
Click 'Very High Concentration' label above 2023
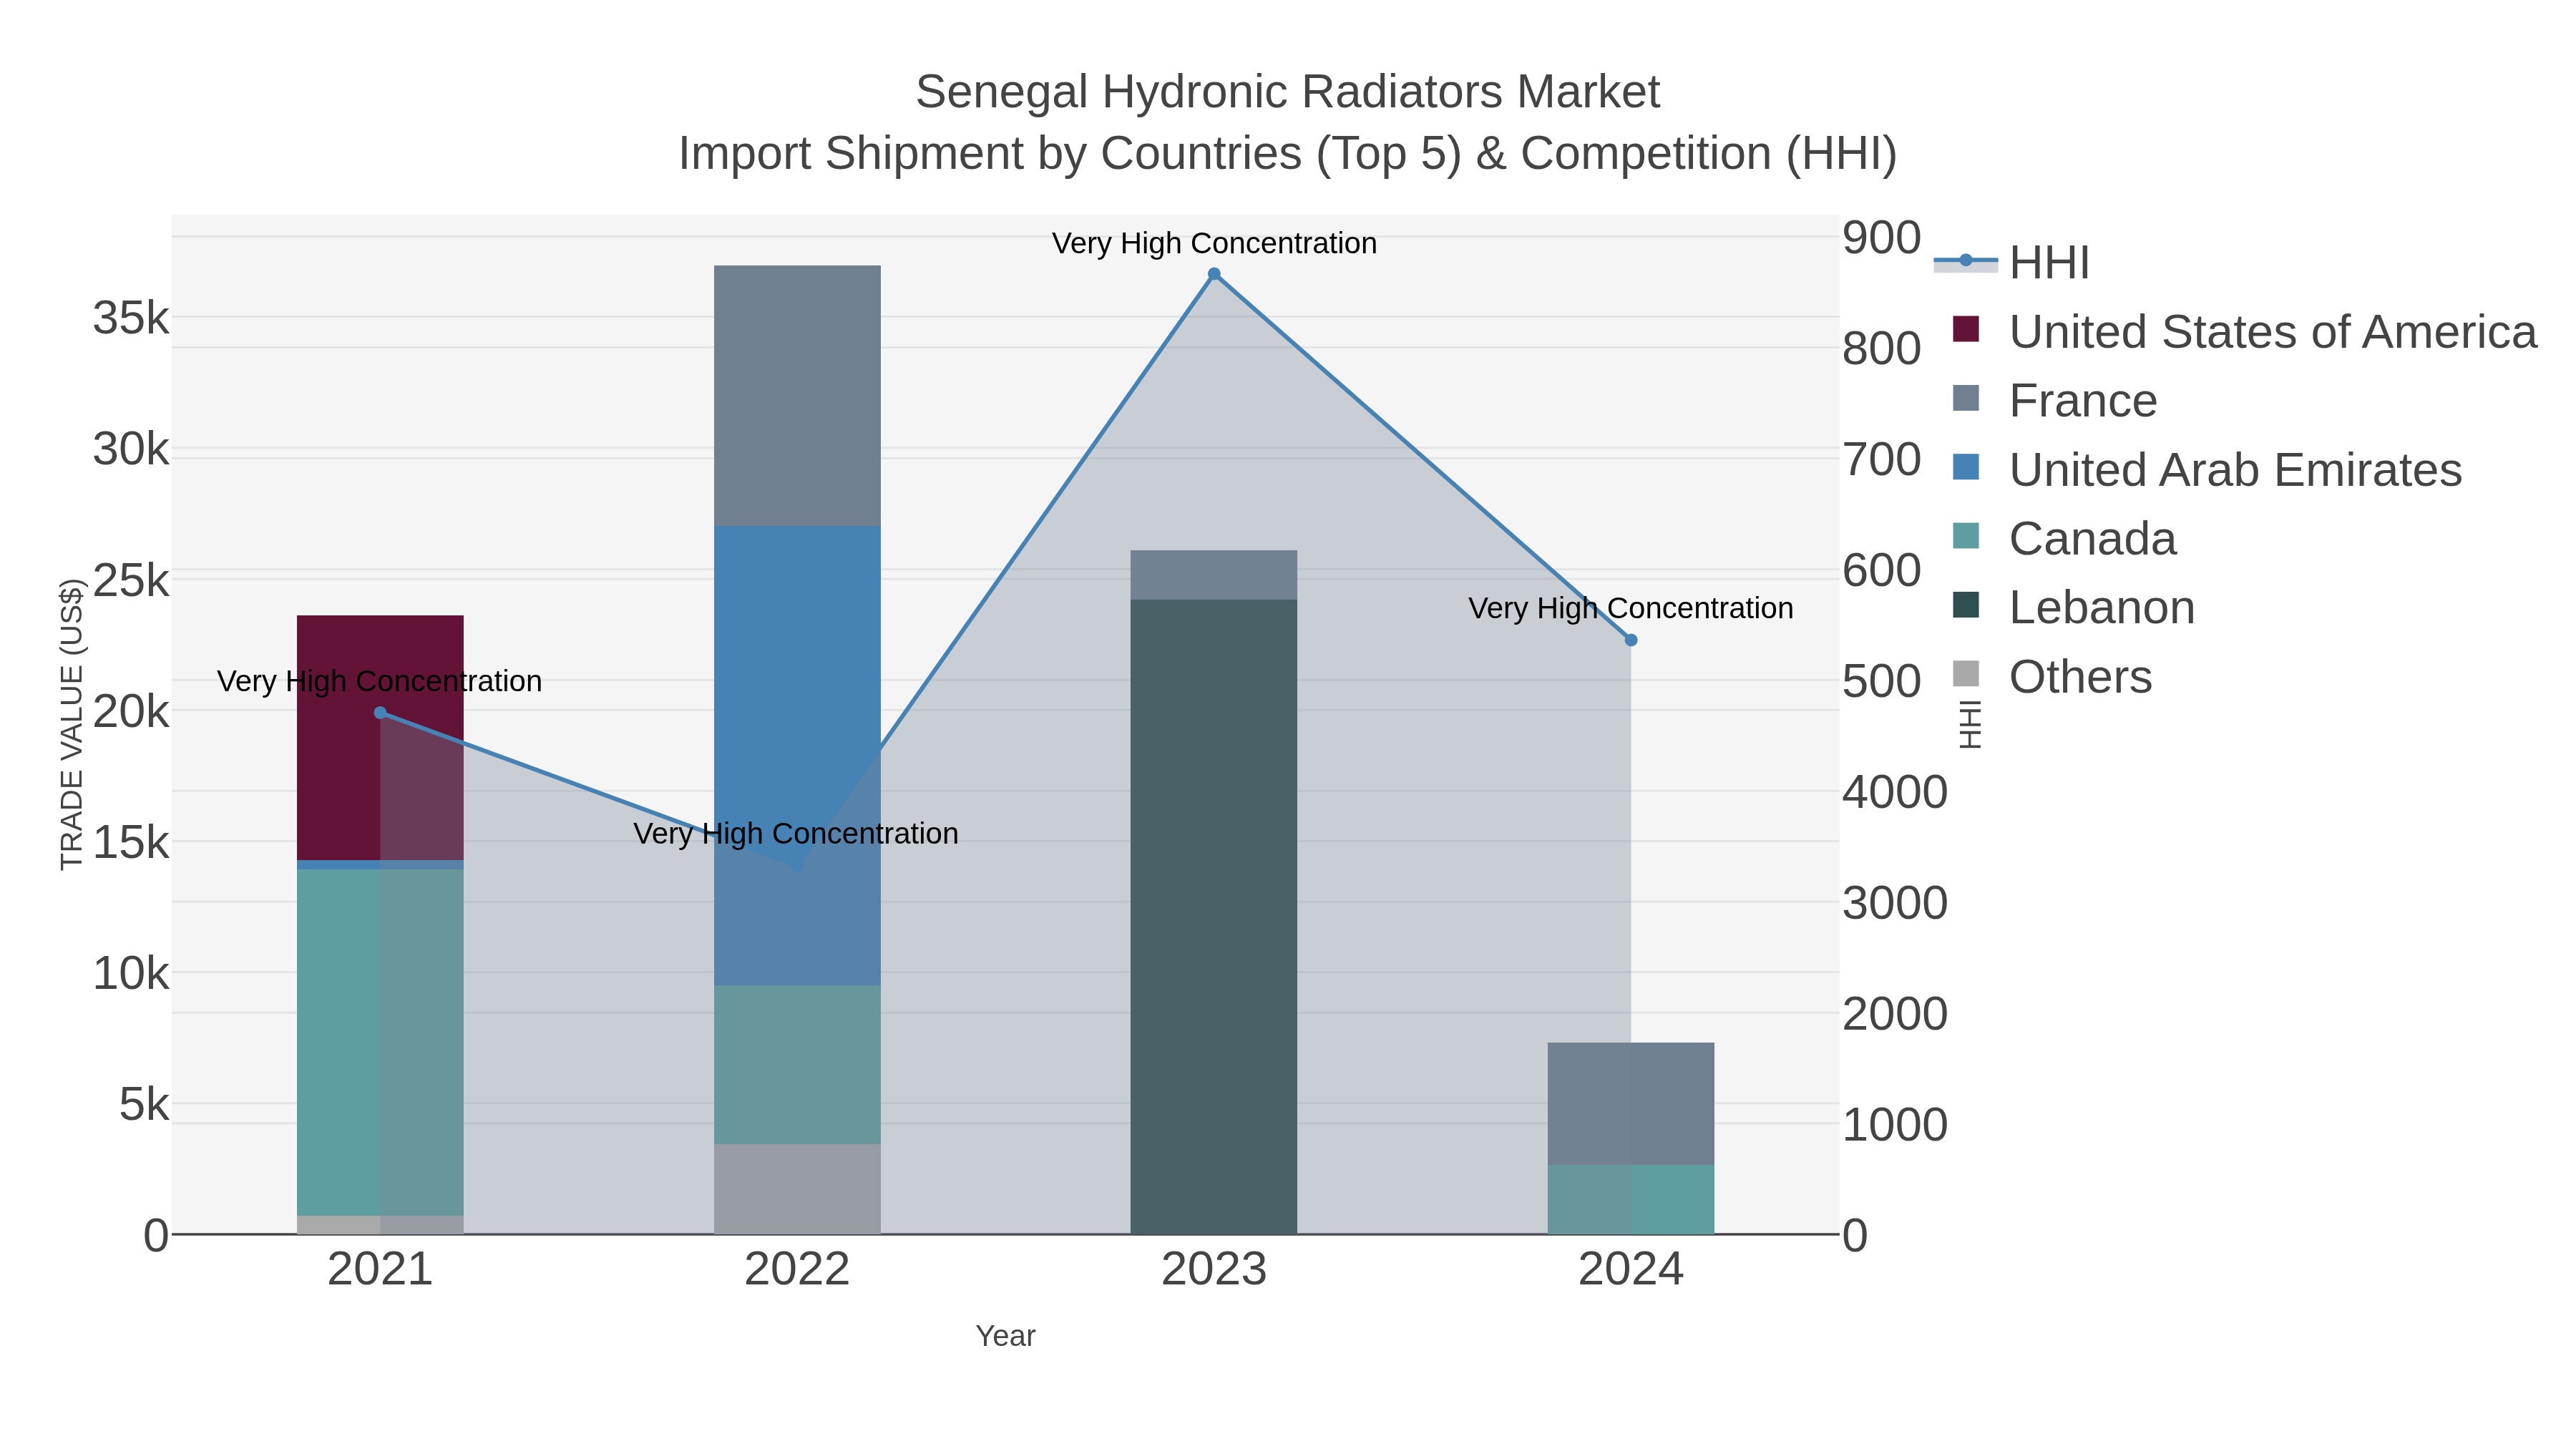pyautogui.click(x=1214, y=243)
